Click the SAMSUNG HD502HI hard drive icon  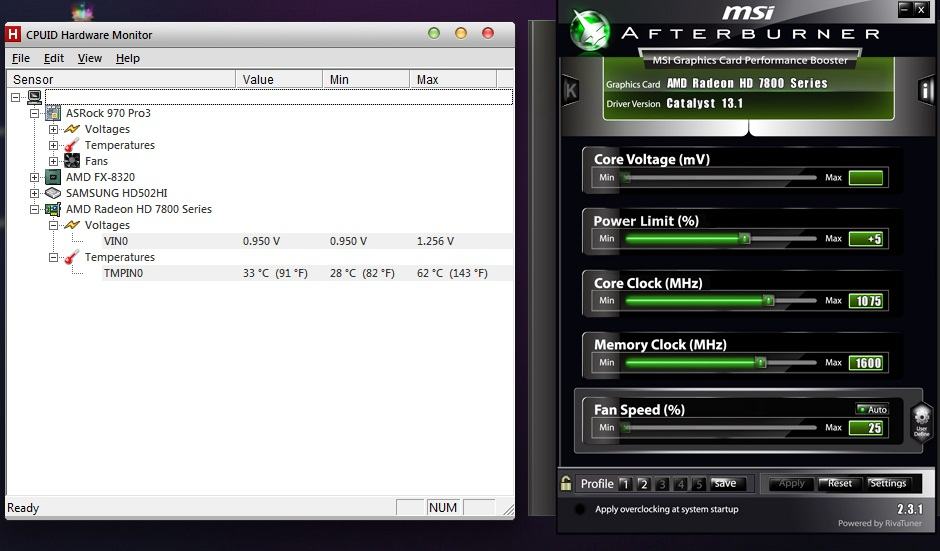53,193
